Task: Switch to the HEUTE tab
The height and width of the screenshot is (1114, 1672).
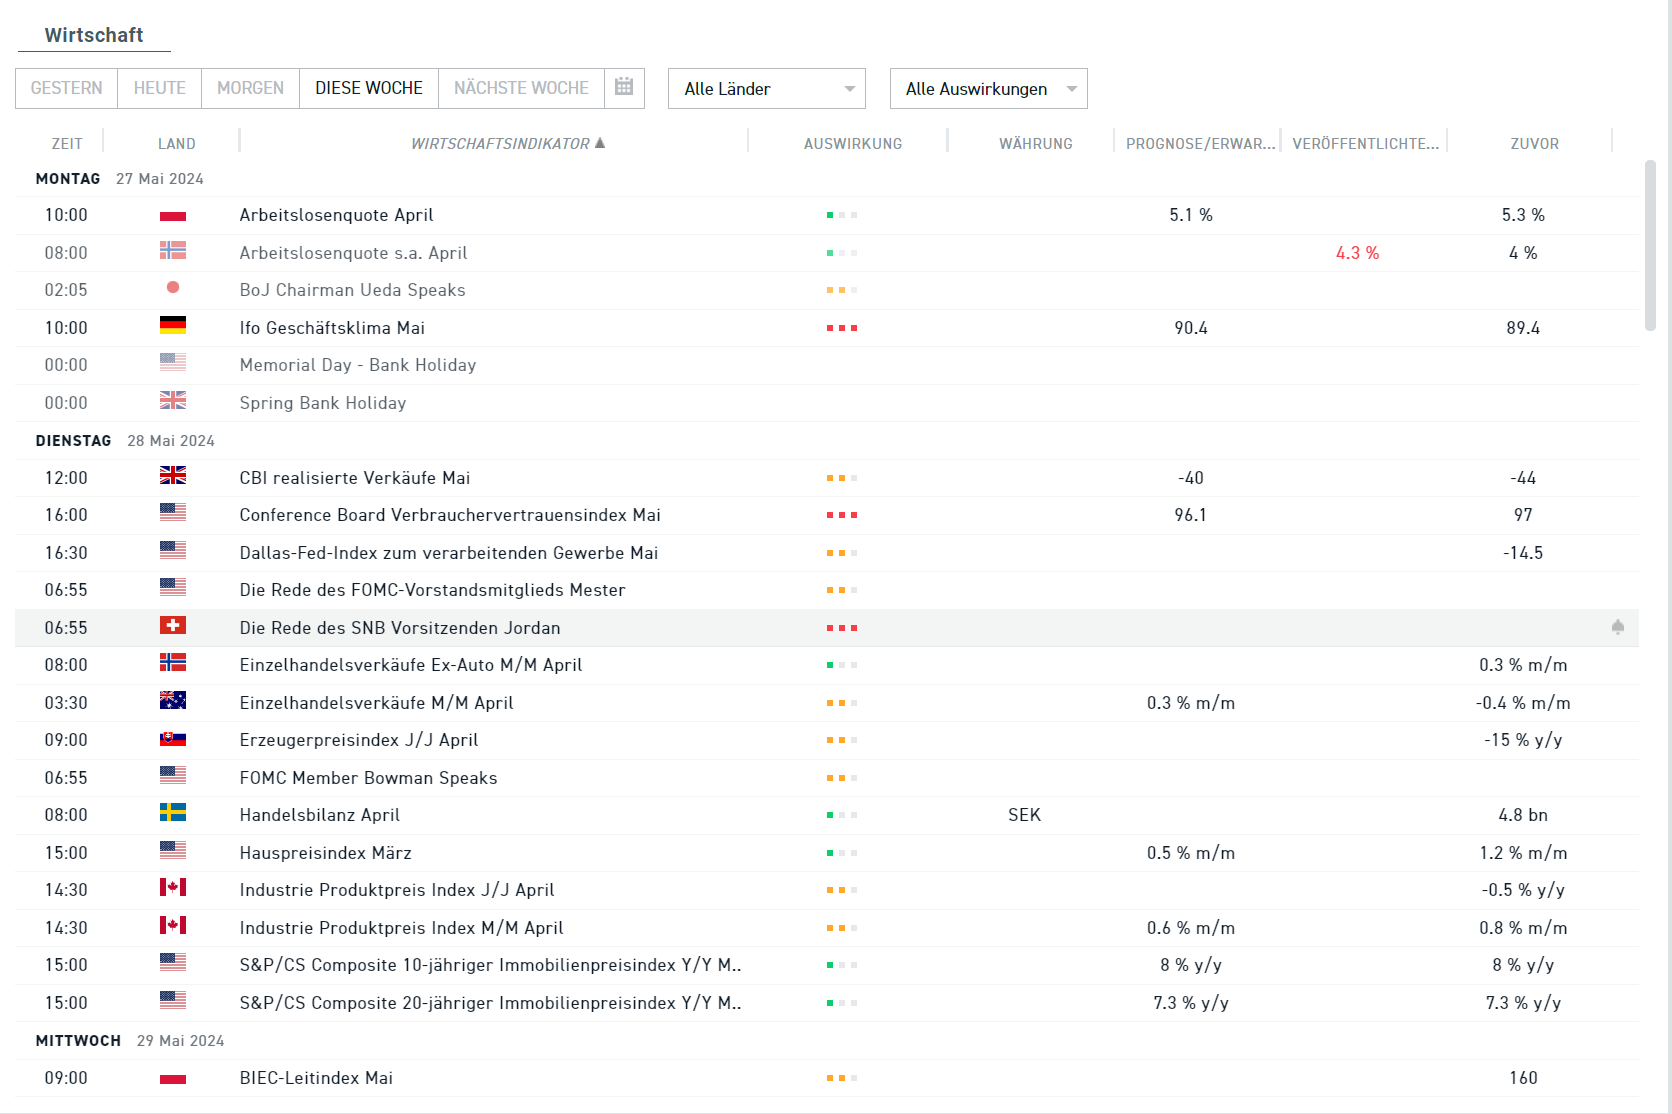Action: point(160,88)
